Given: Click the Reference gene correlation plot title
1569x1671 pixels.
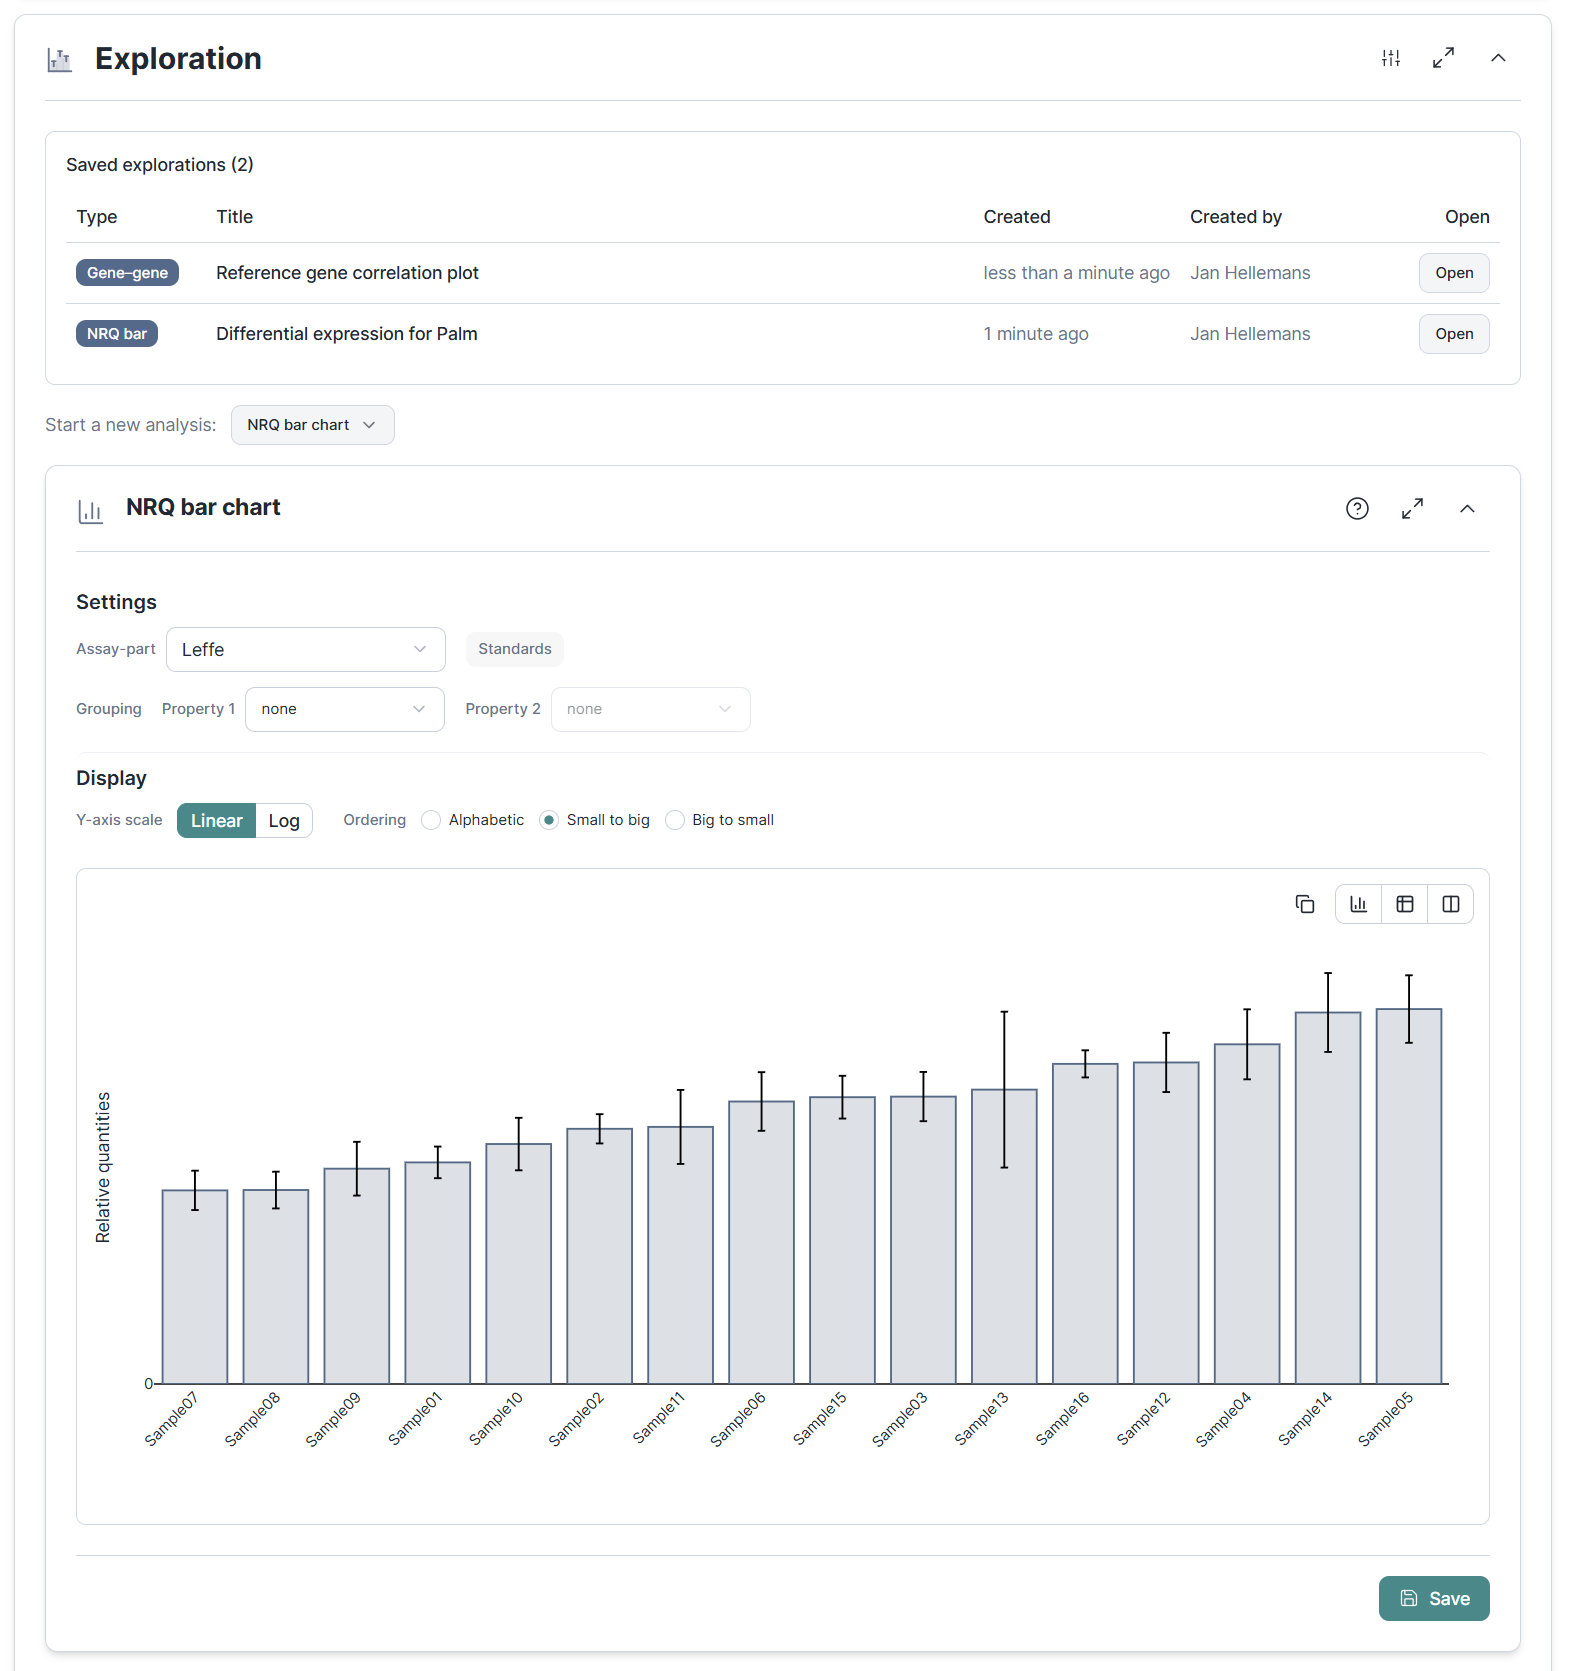Looking at the screenshot, I should click(347, 273).
